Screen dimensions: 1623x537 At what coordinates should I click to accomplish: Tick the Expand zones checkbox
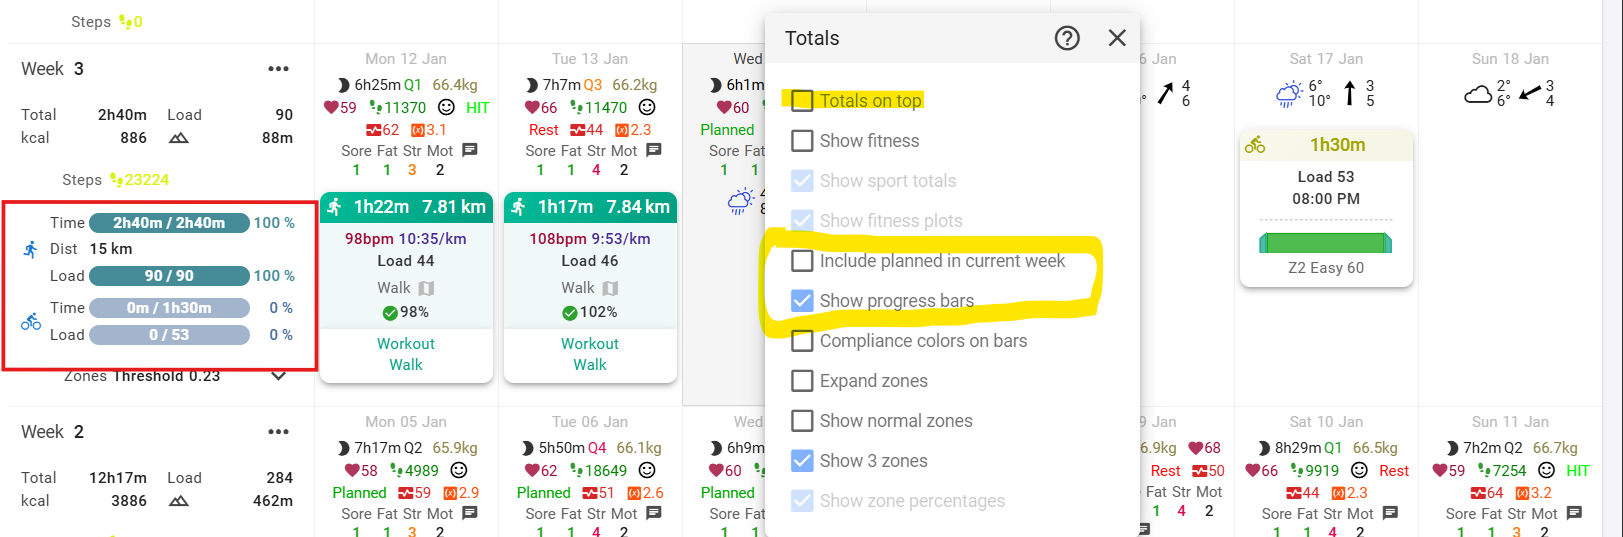(x=802, y=381)
